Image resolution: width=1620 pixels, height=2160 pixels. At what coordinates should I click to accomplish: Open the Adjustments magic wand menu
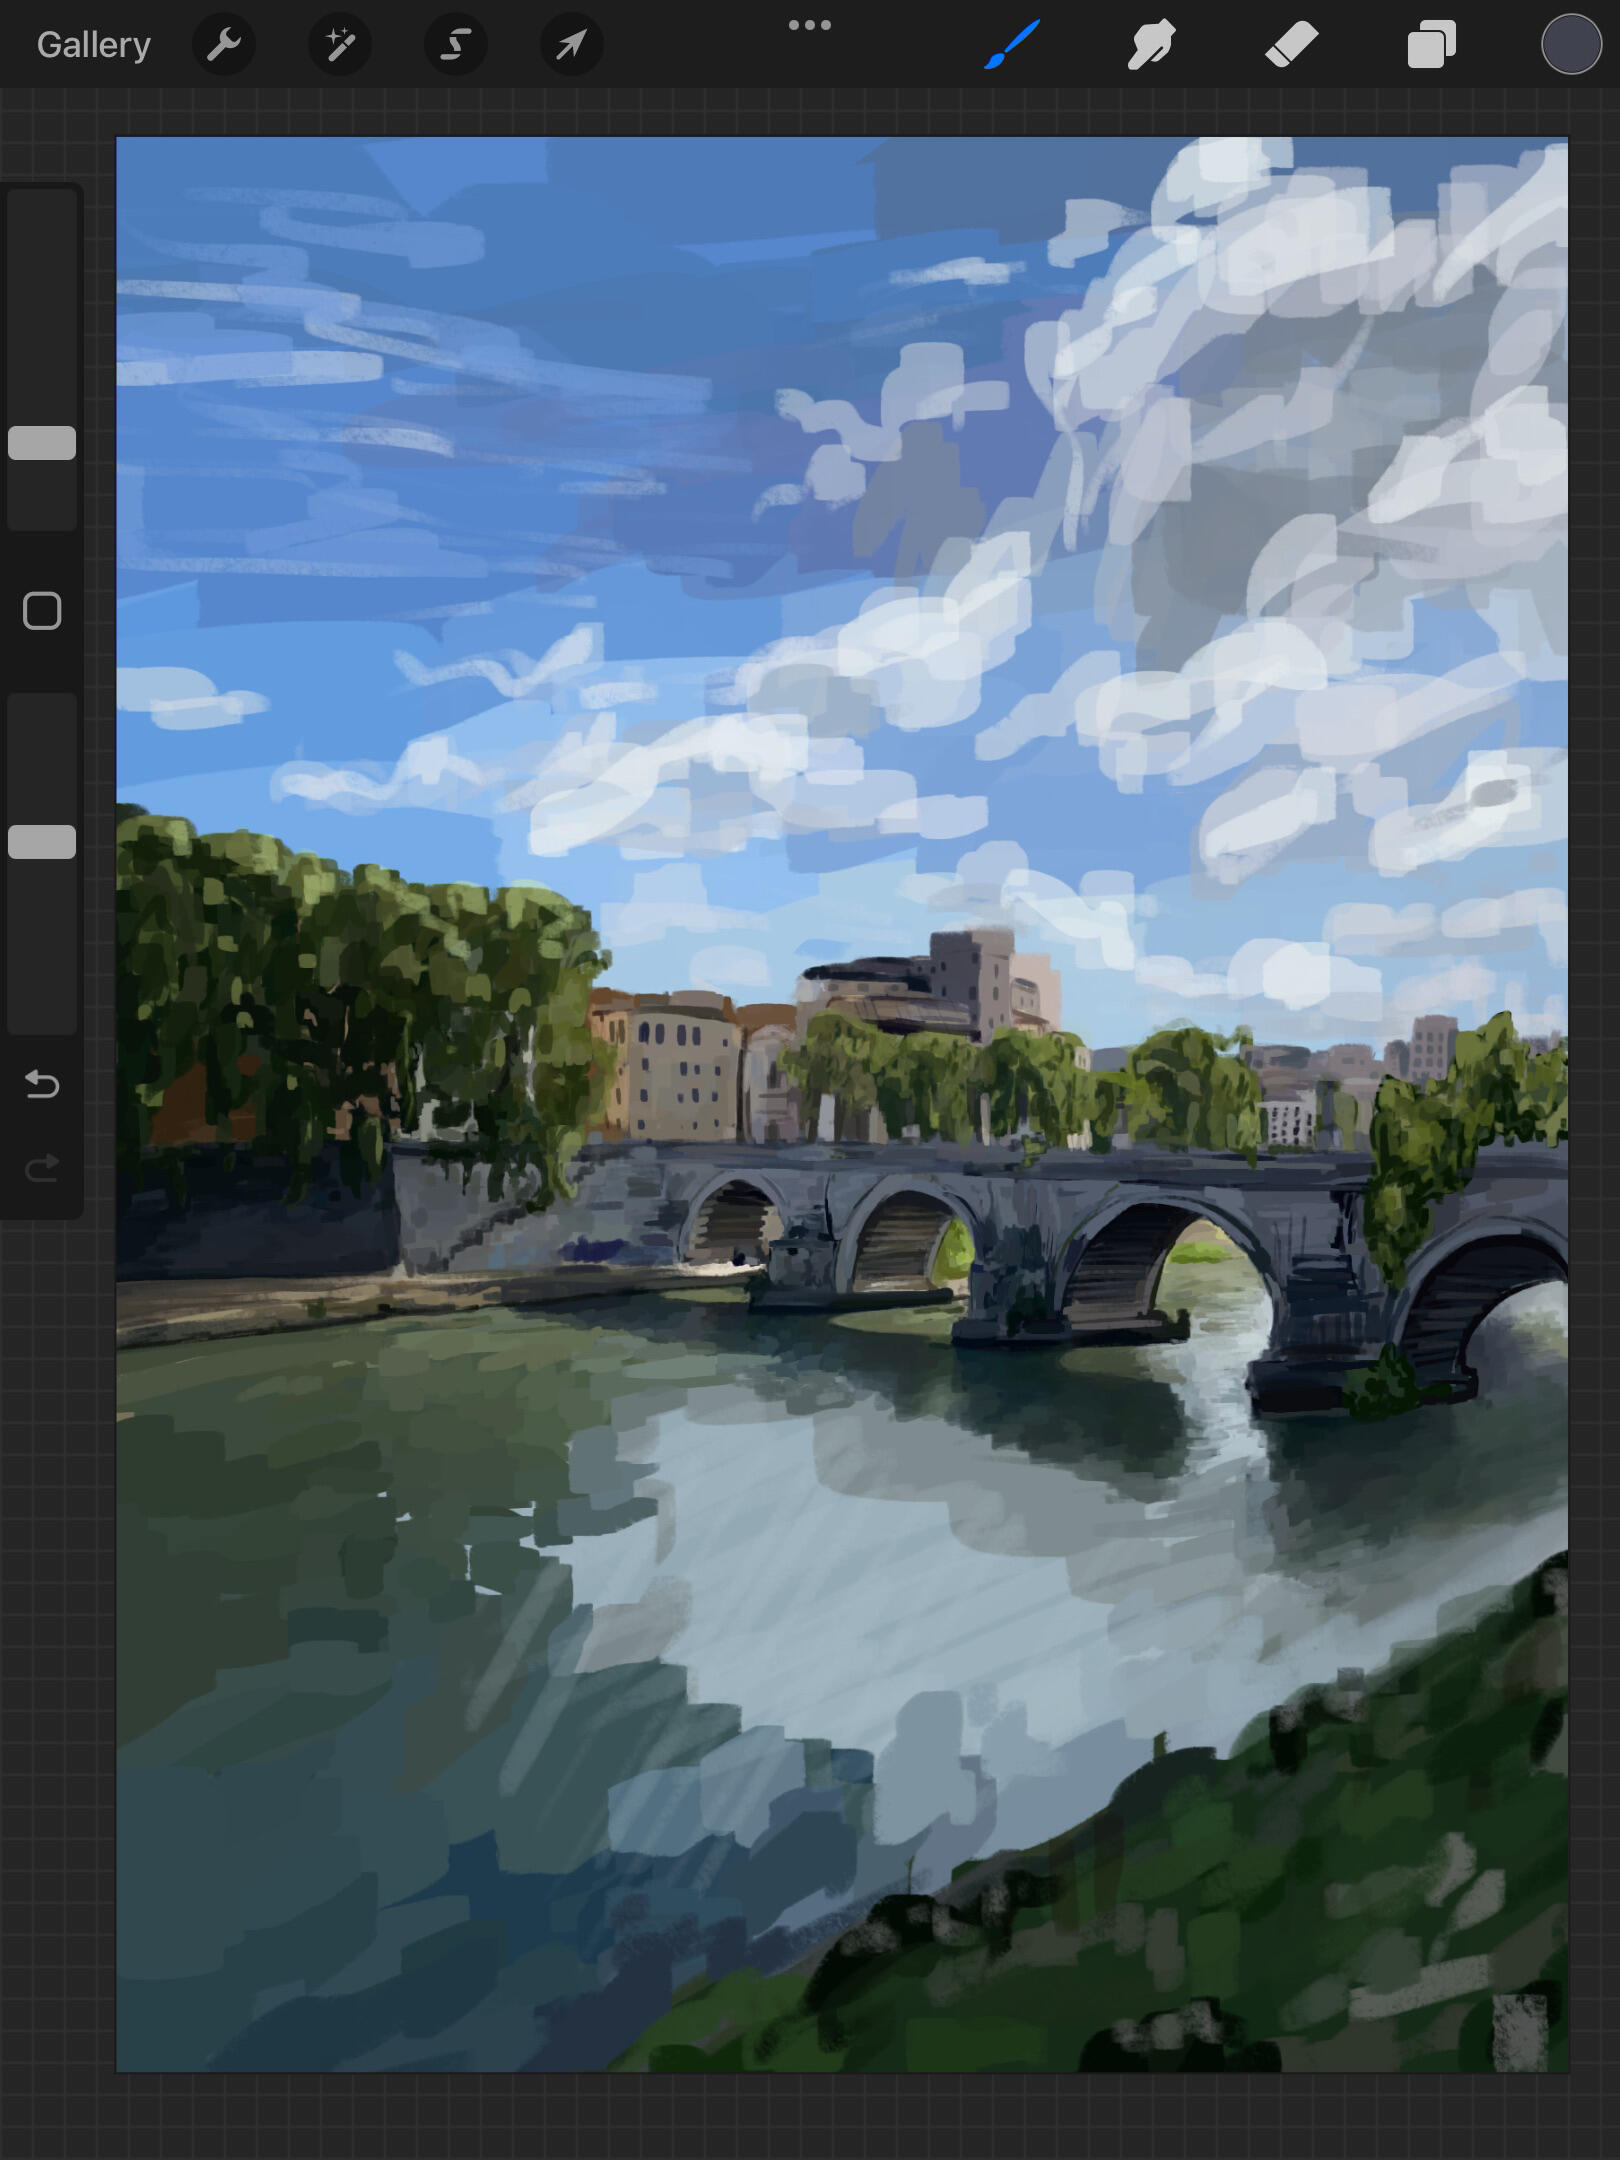pyautogui.click(x=340, y=45)
